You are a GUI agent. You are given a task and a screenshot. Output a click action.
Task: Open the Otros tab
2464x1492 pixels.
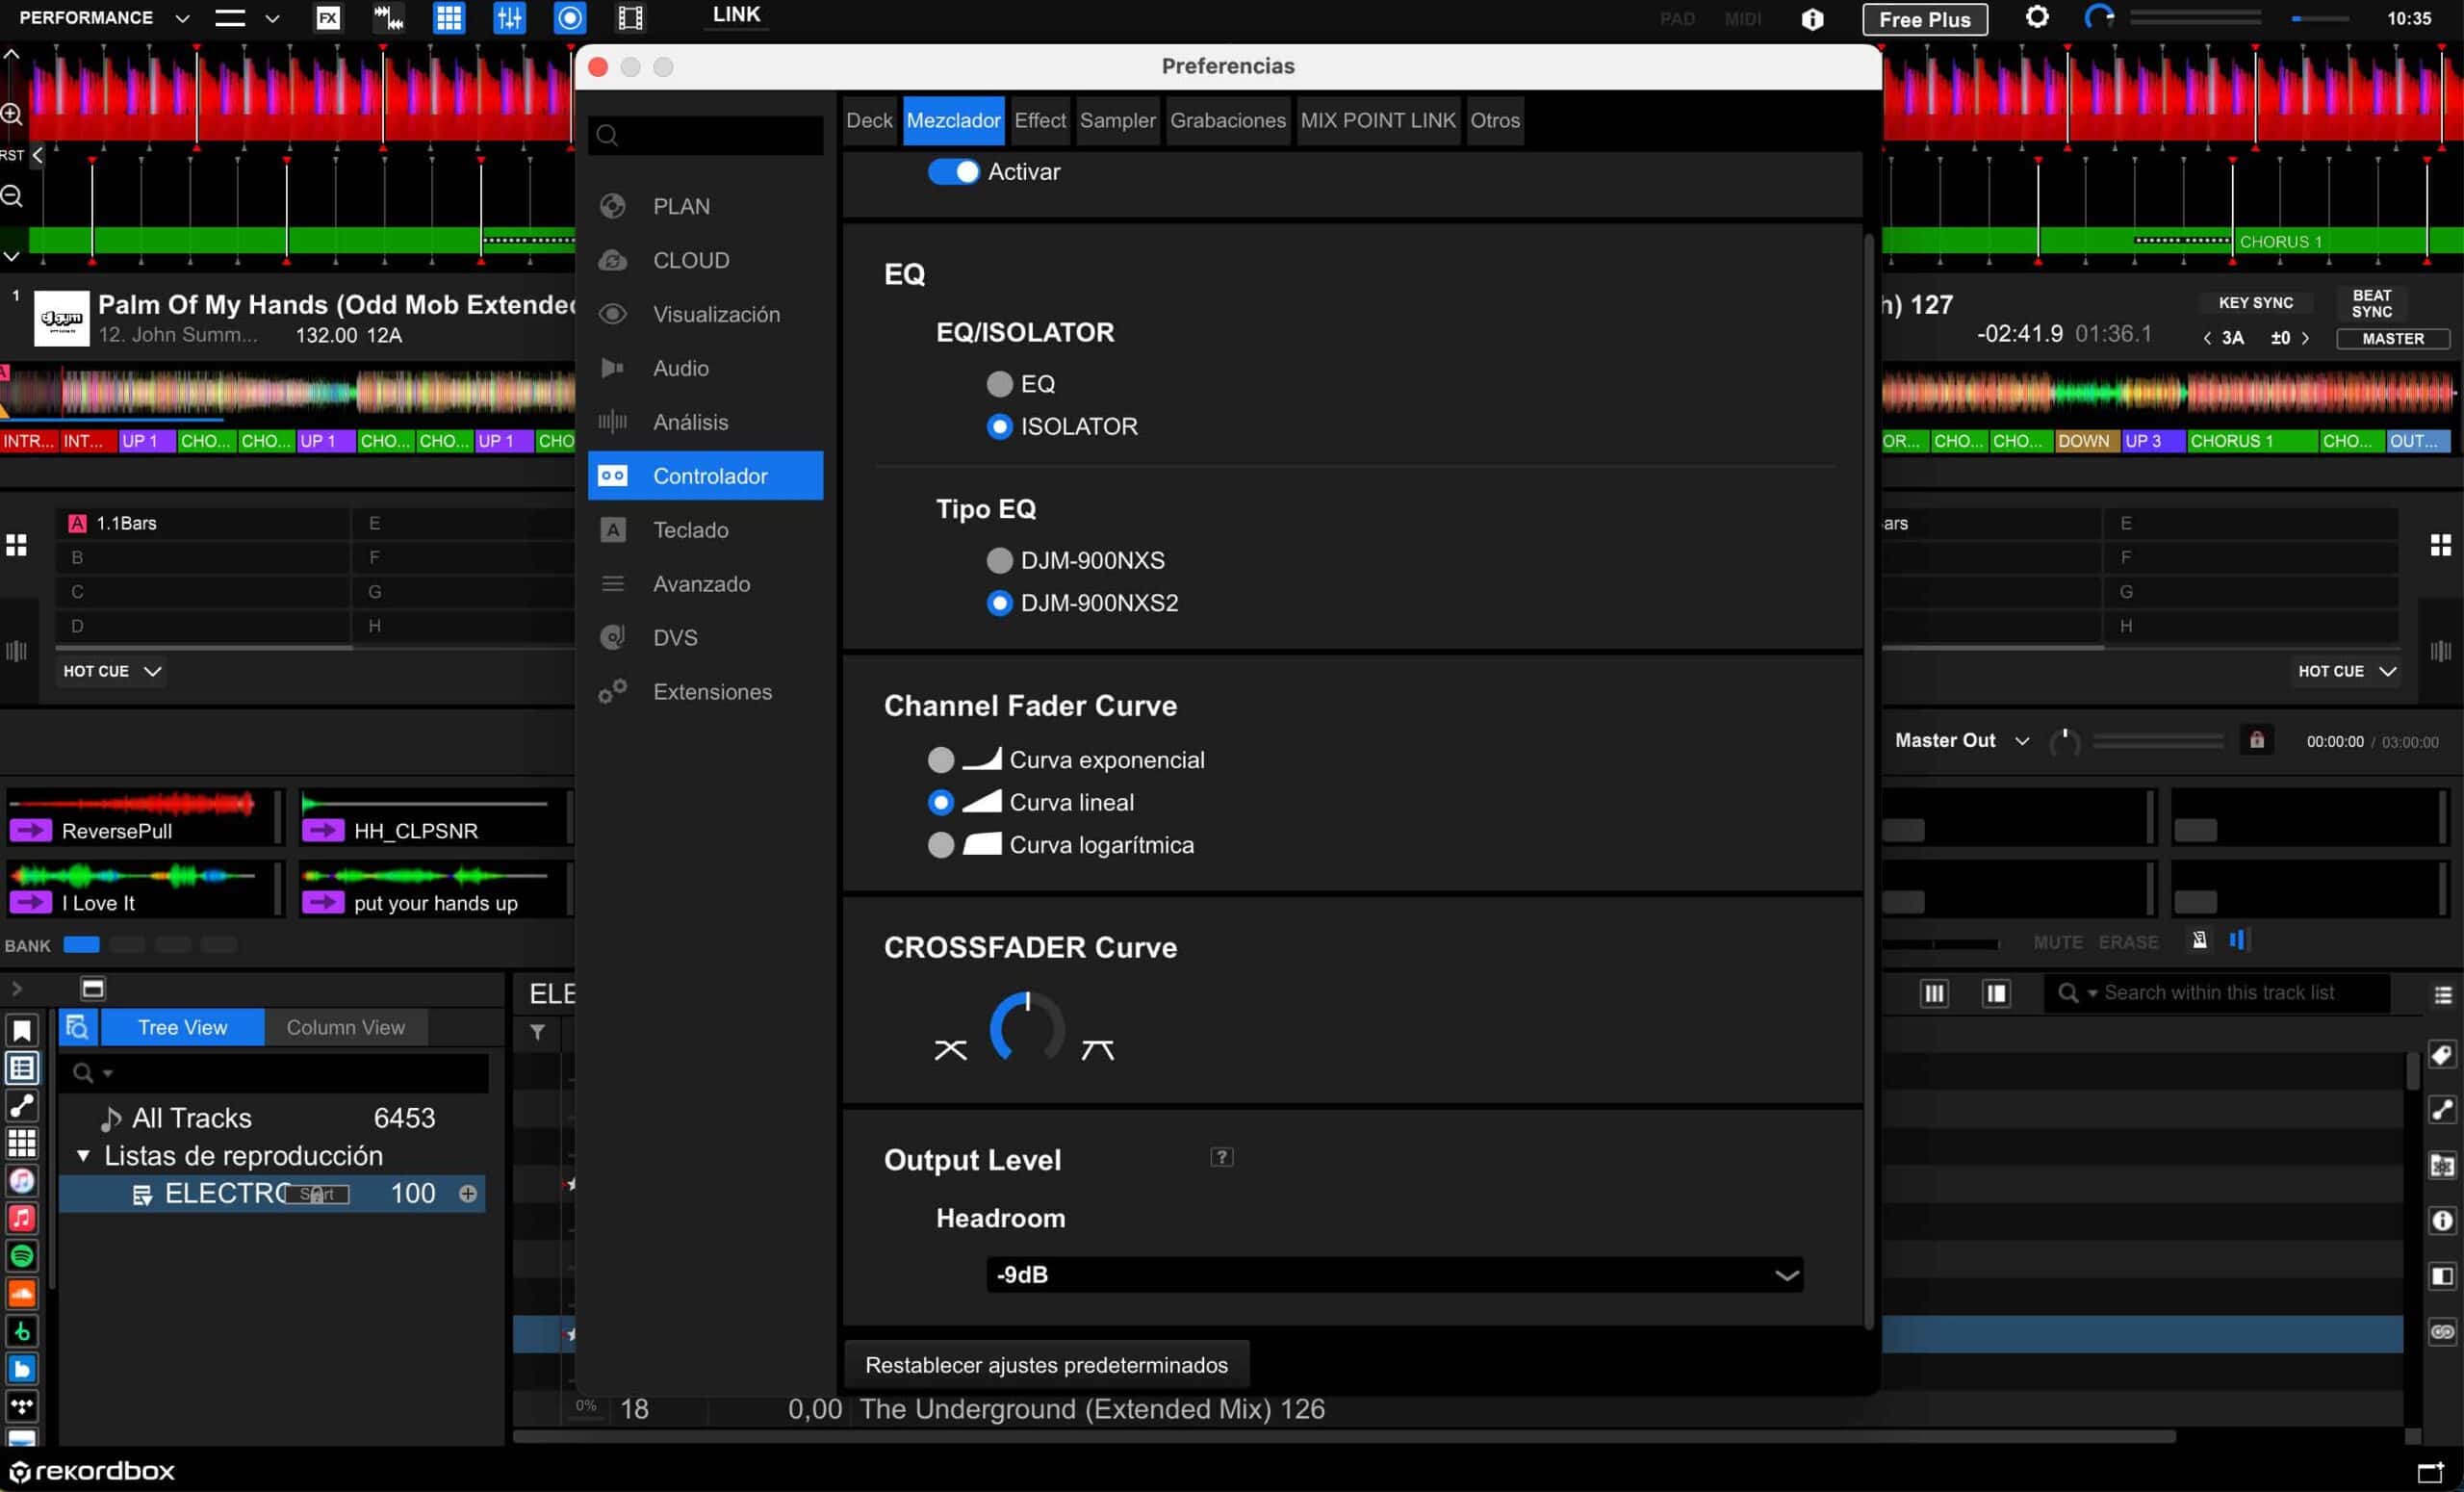coord(1494,120)
